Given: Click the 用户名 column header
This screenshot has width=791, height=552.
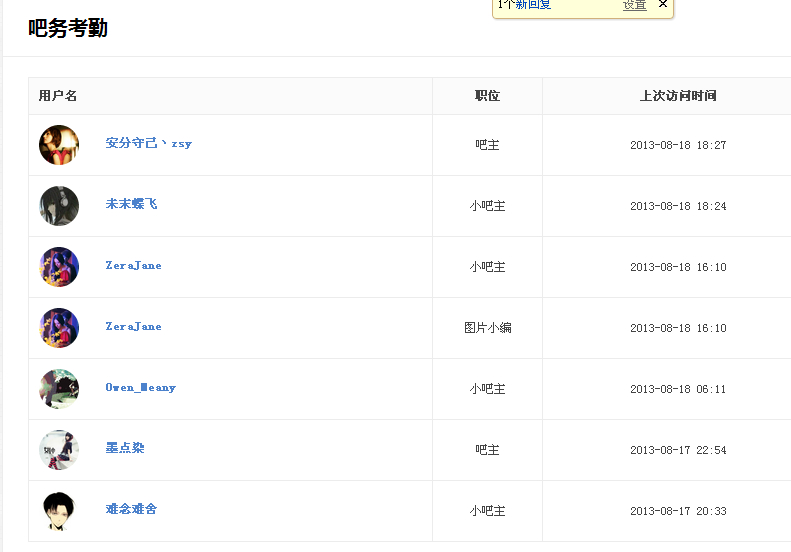Looking at the screenshot, I should click(x=58, y=96).
